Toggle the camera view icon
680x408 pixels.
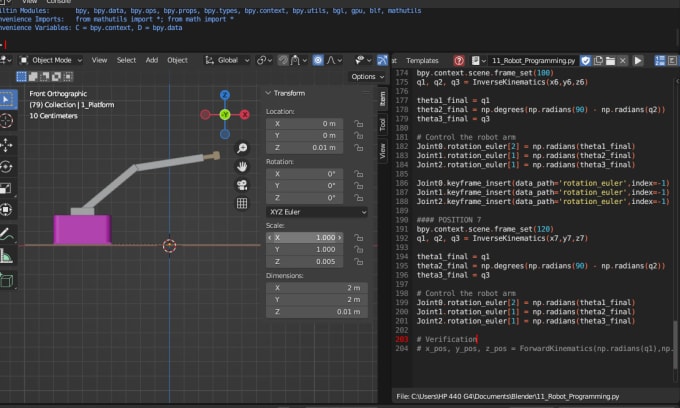[x=242, y=185]
